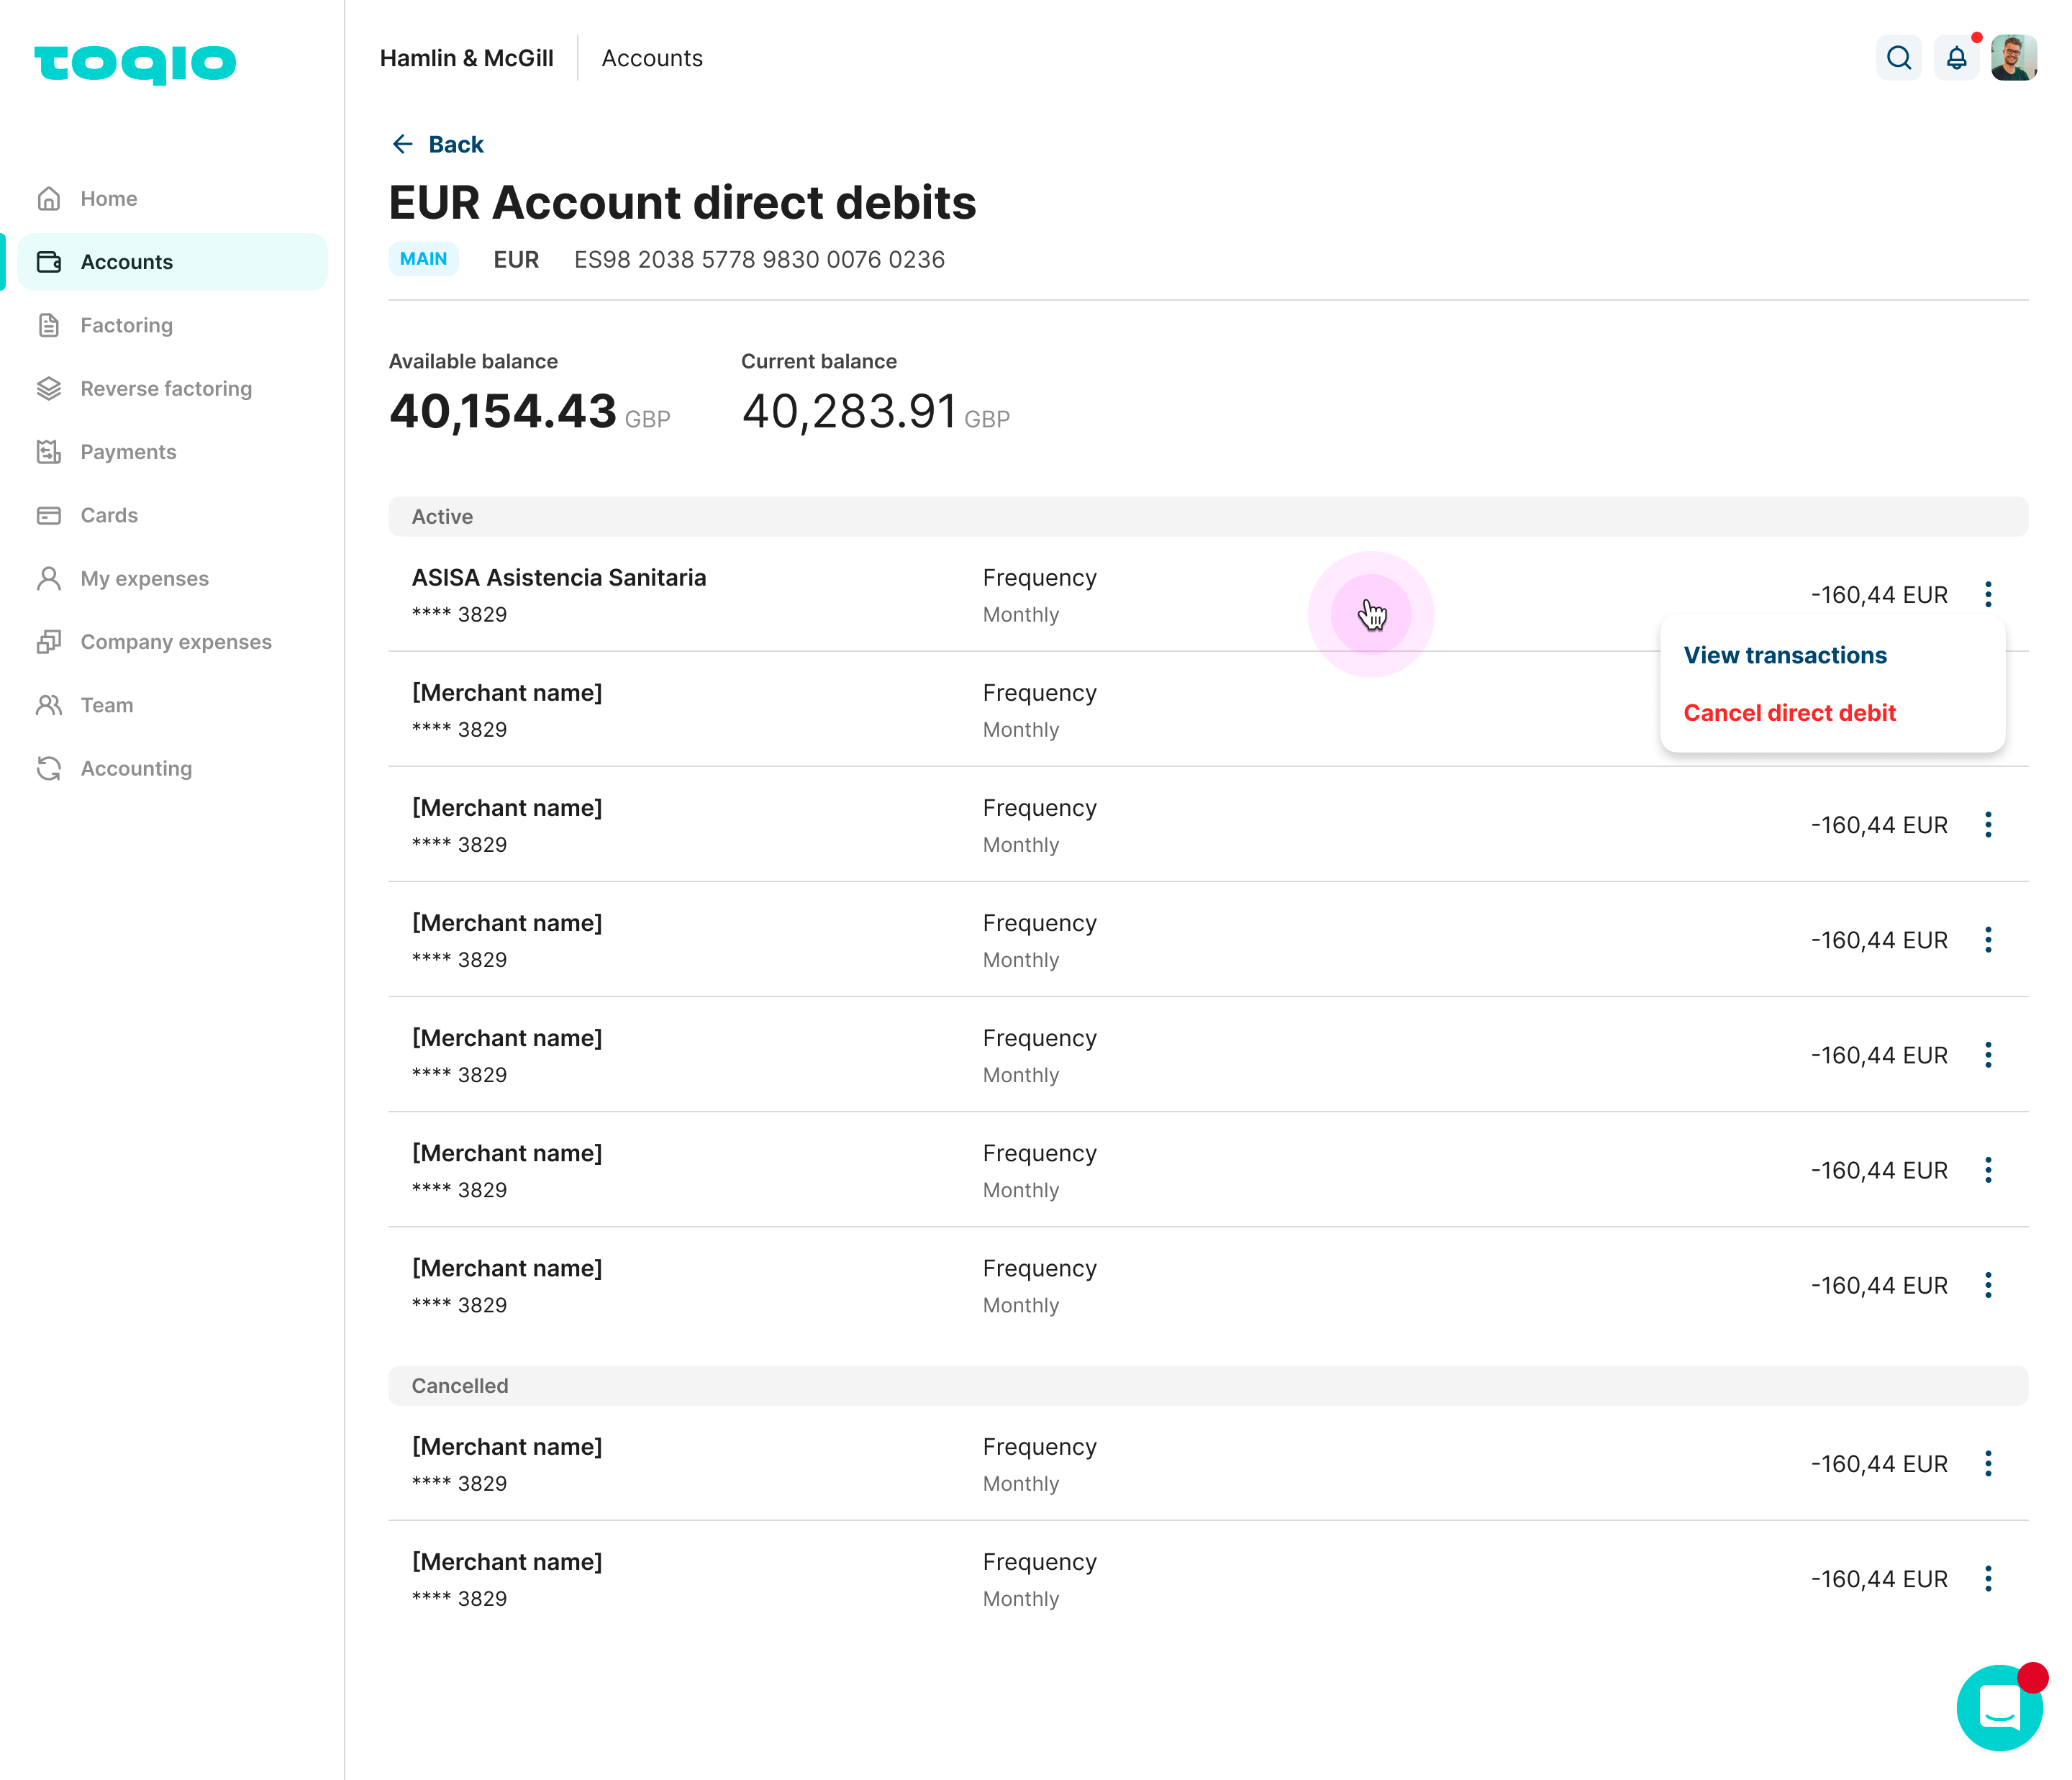The image size is (2072, 1780).
Task: Select Reverse factoring layers icon
Action: coord(49,388)
